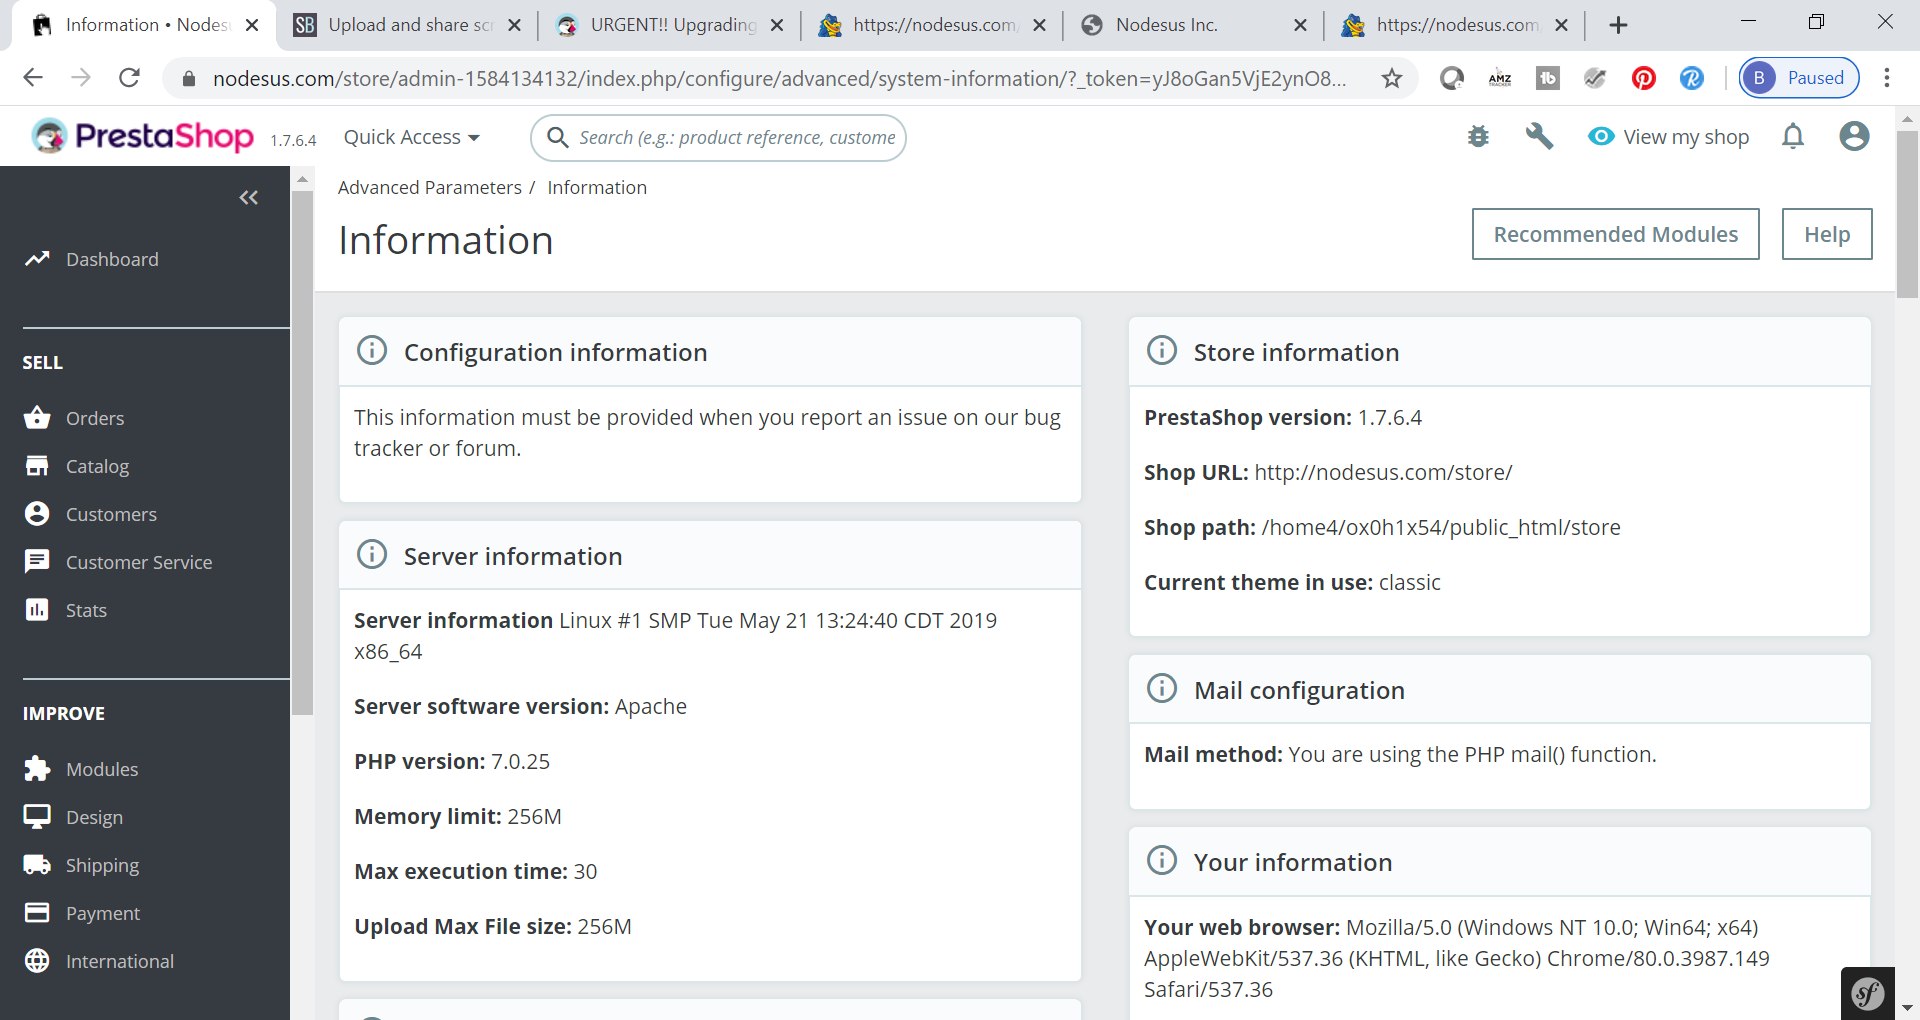Switch to the Nodesus Inc. tab
1920x1020 pixels.
coord(1166,25)
